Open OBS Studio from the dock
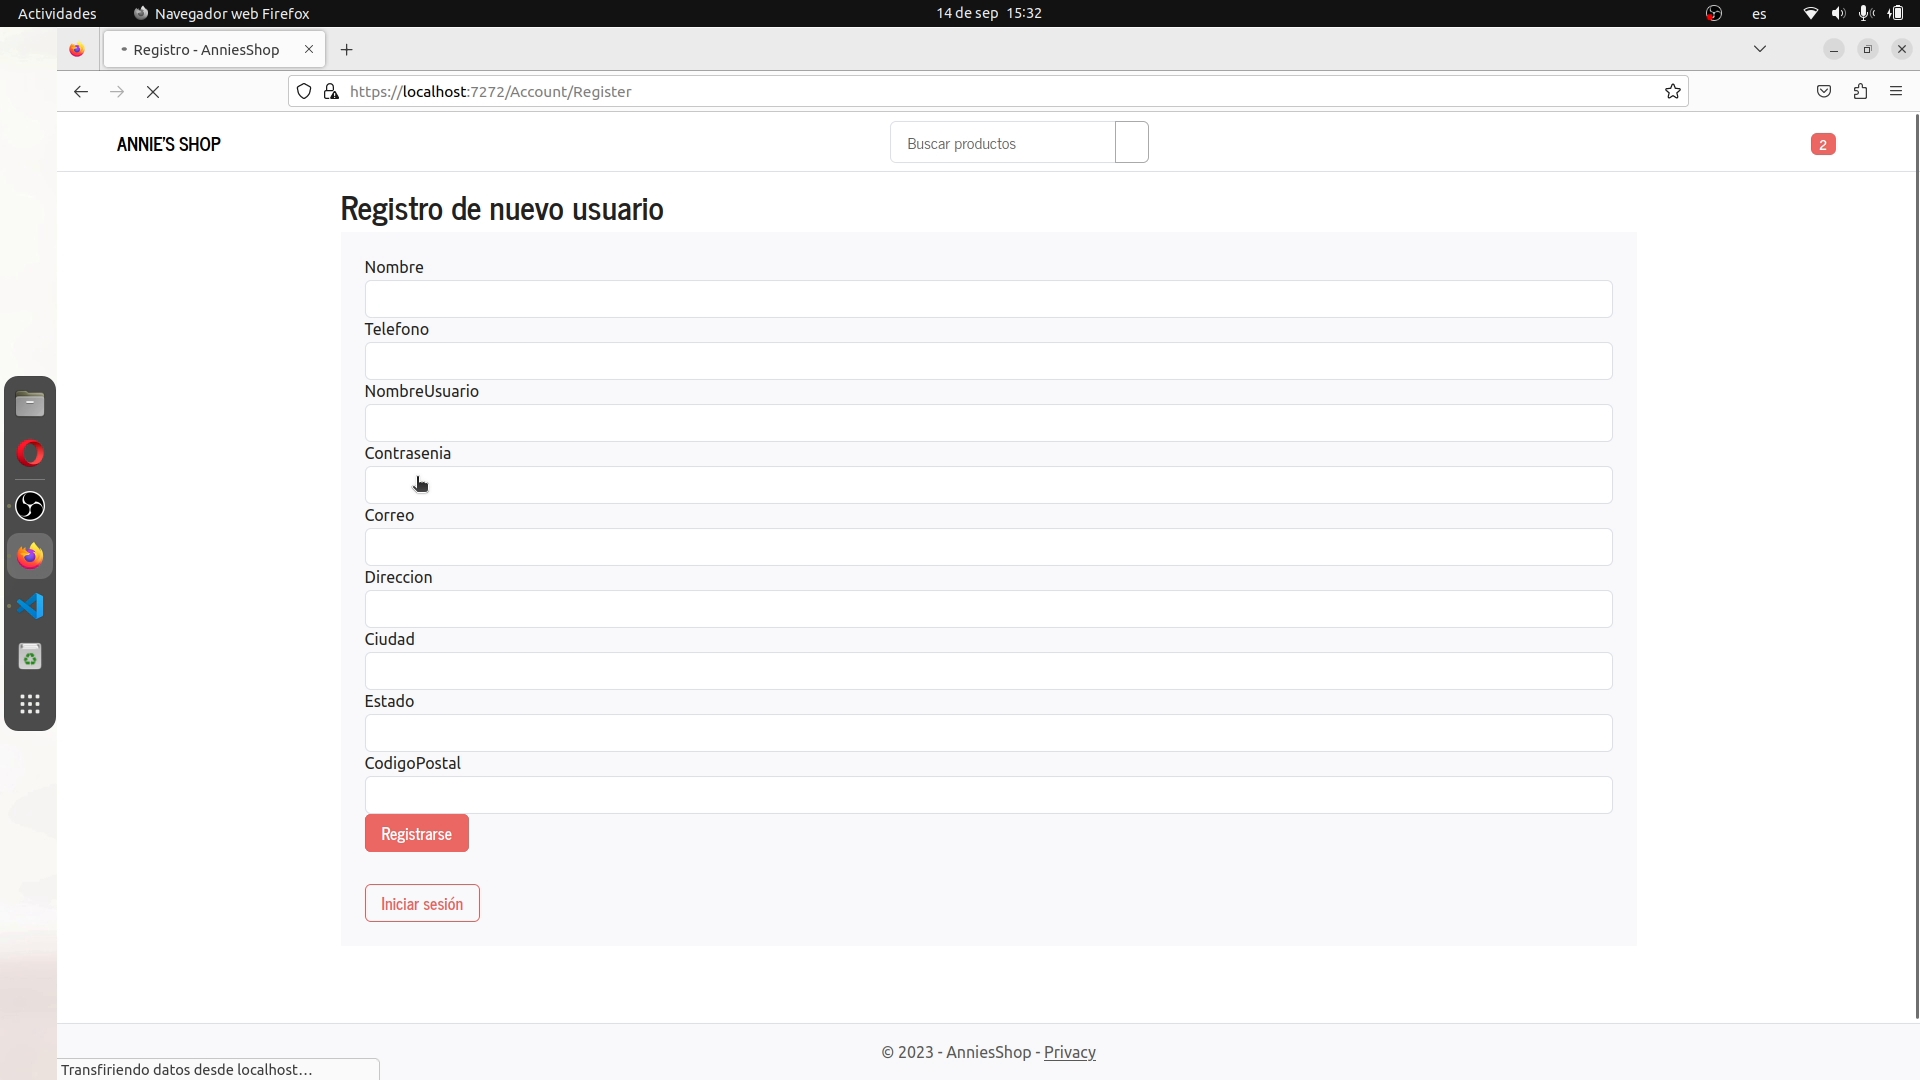The width and height of the screenshot is (1920, 1080). 30,505
